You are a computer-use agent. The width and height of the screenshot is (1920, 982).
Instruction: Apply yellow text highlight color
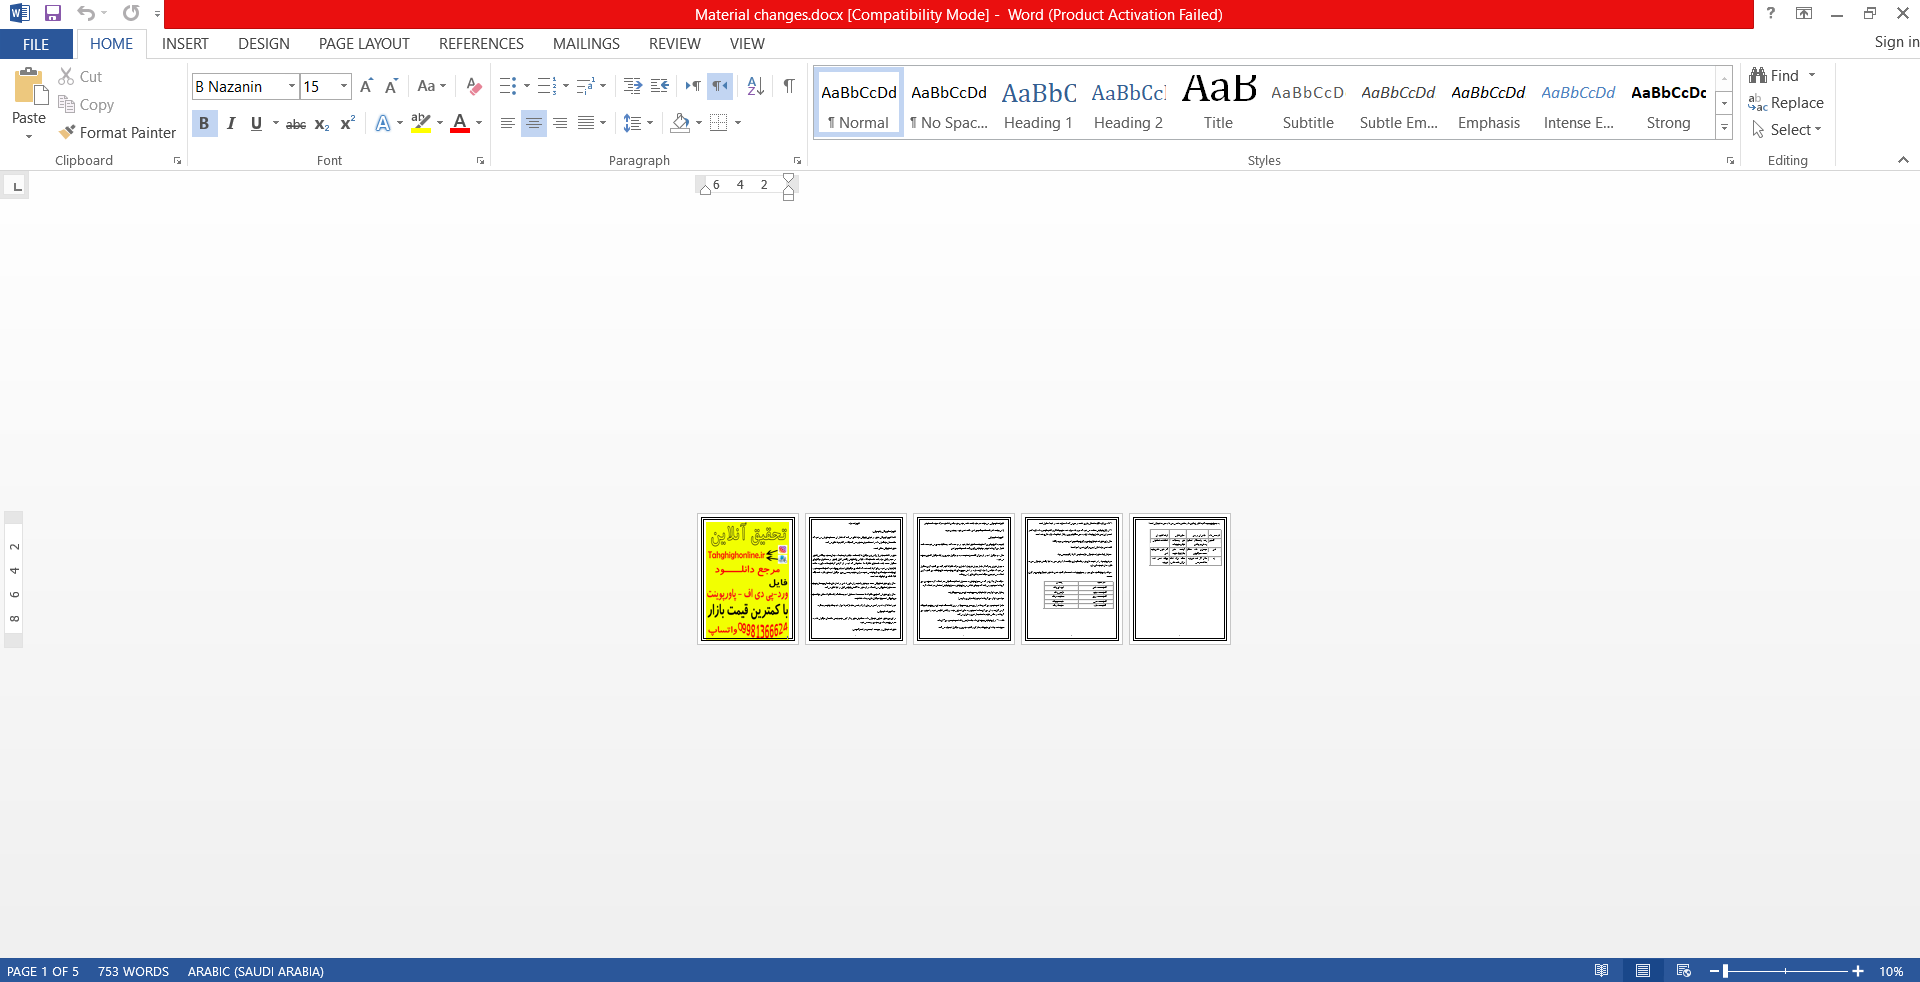pos(421,123)
